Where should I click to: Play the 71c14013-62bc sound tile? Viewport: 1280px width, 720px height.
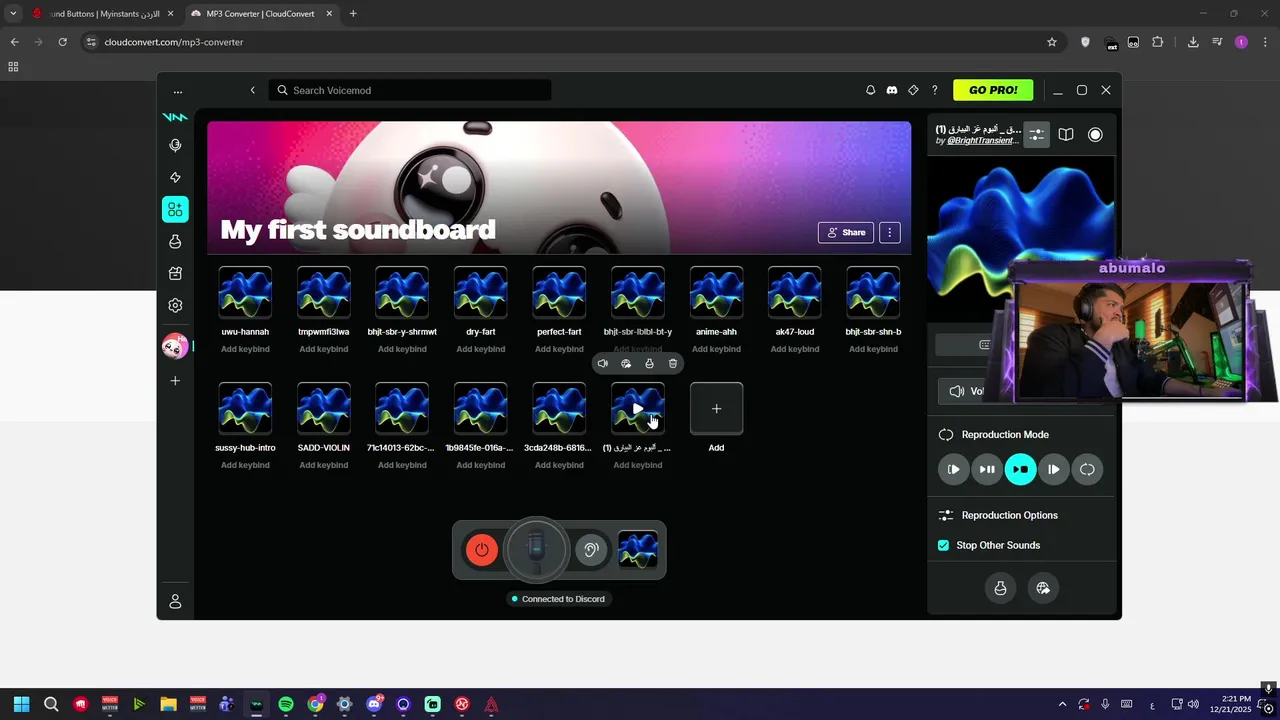[x=402, y=408]
